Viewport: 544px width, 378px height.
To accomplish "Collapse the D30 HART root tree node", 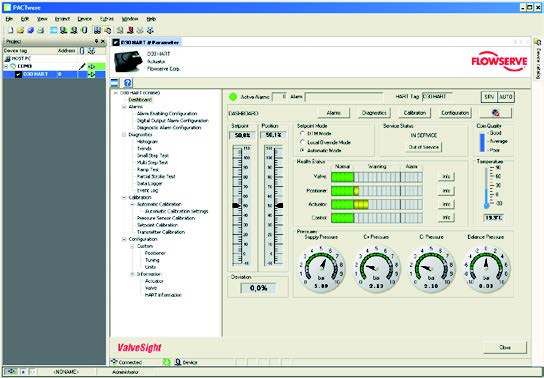I will coord(116,93).
